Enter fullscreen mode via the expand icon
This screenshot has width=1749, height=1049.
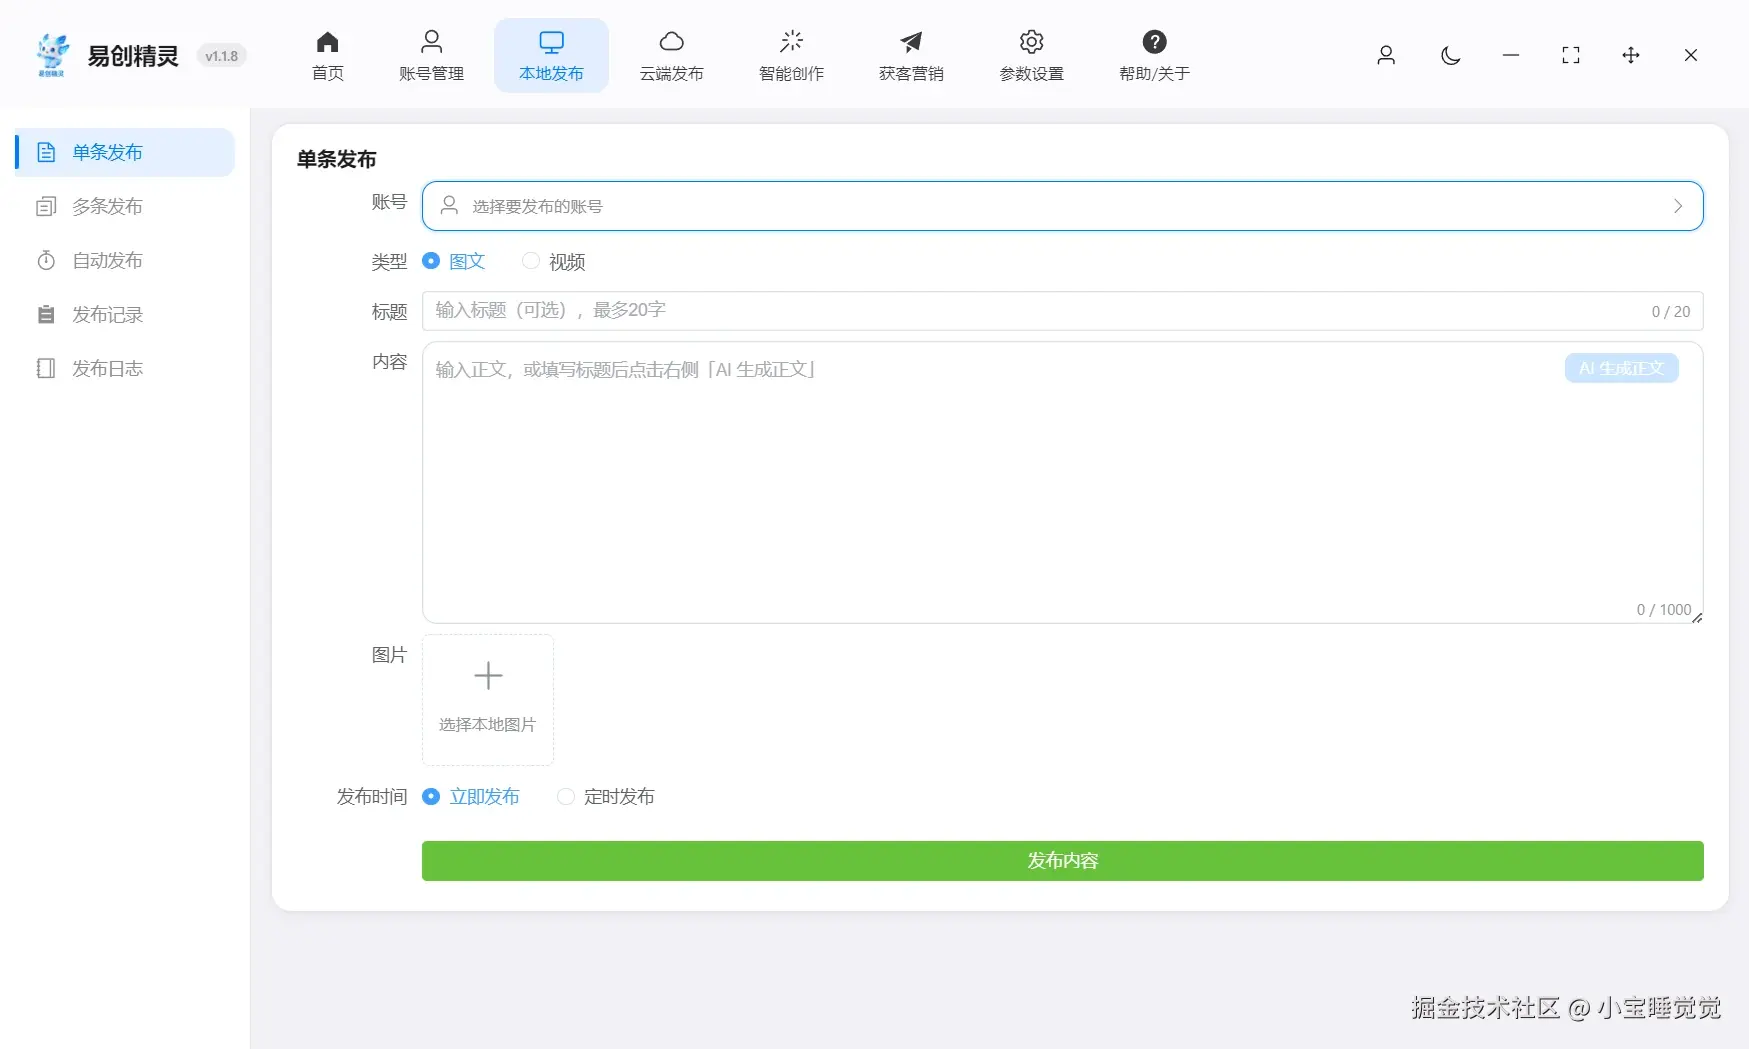point(1571,56)
